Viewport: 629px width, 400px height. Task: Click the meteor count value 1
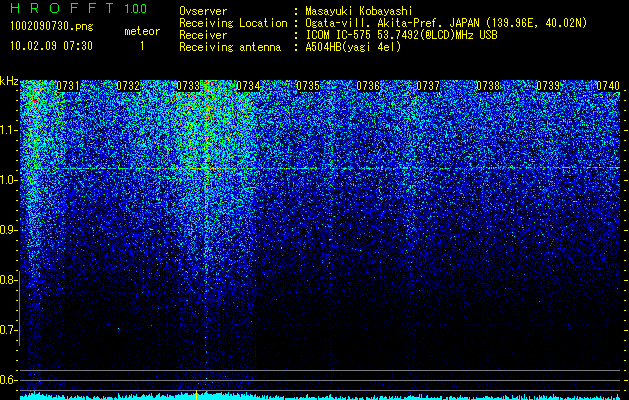point(142,46)
